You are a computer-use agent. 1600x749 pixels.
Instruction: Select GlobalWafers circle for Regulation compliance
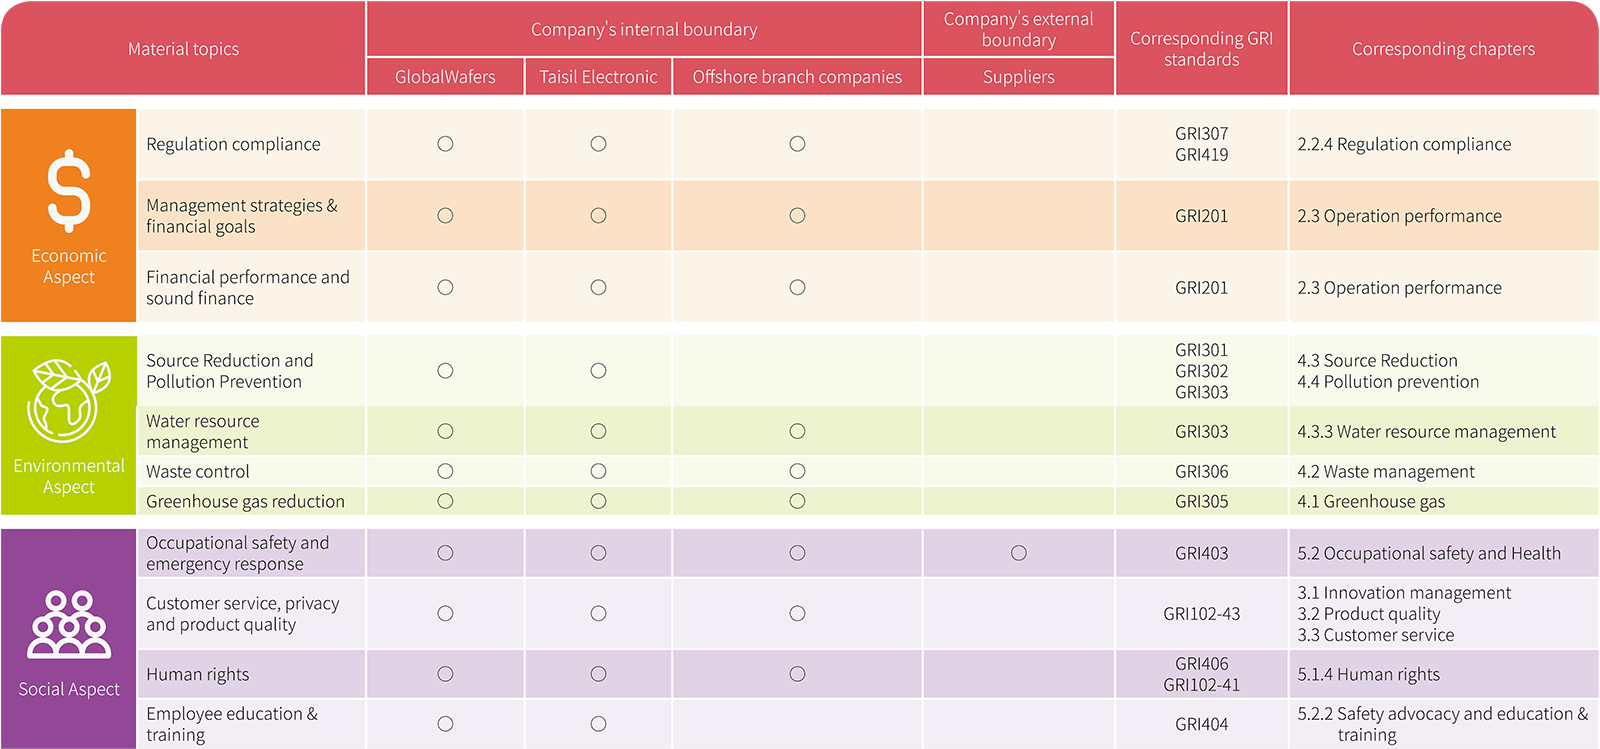click(445, 144)
